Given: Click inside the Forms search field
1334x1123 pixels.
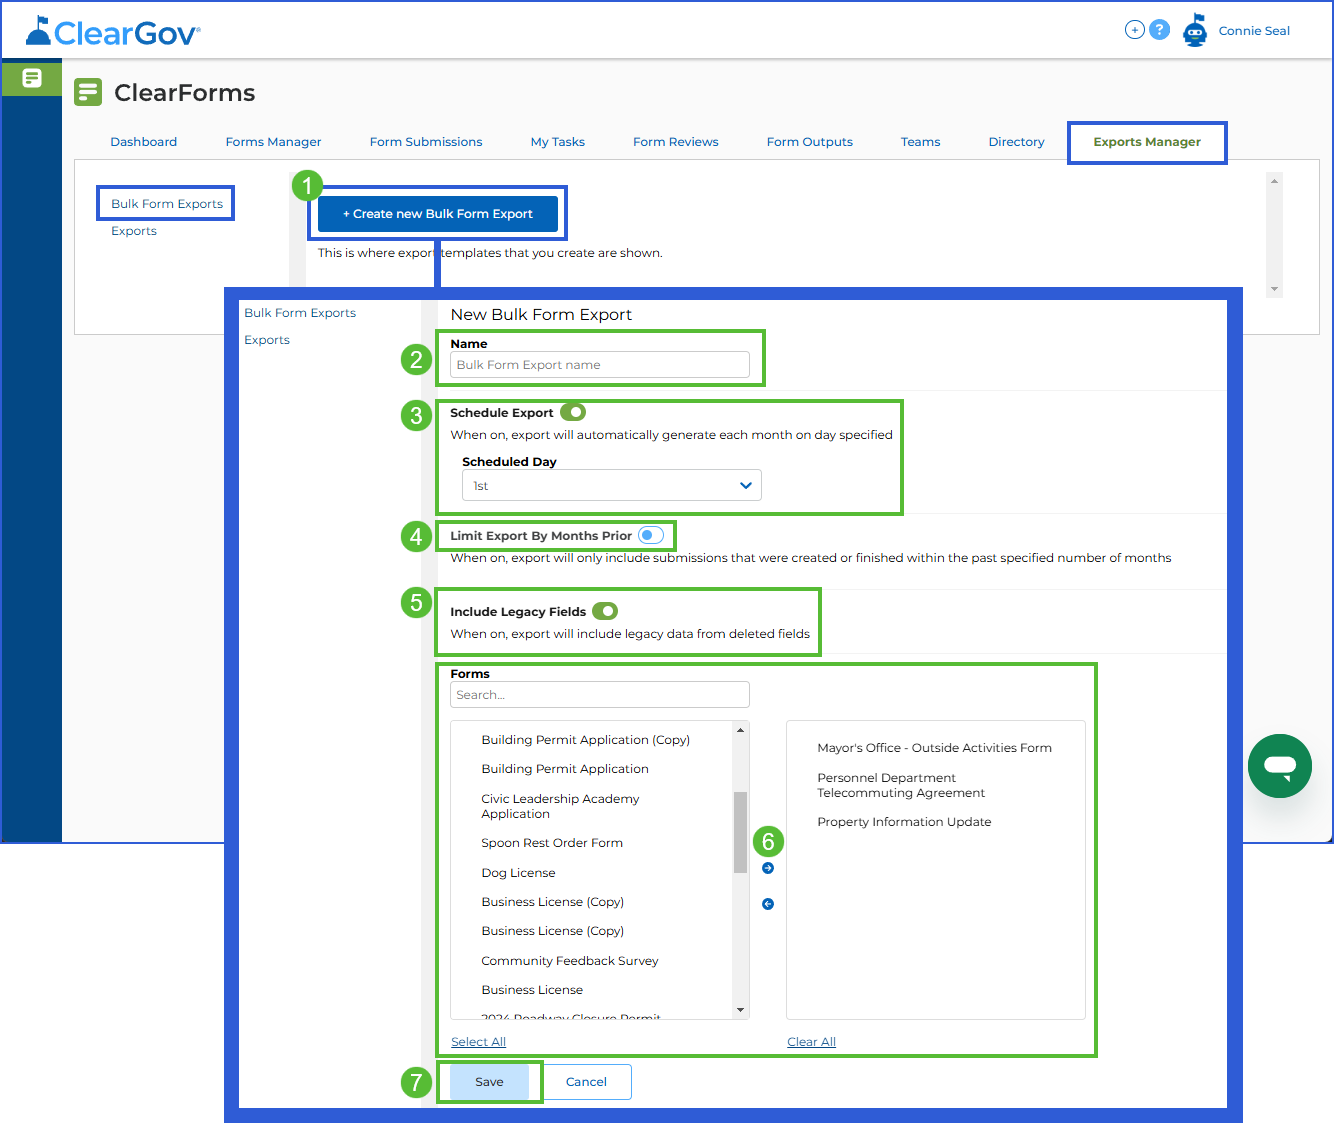Looking at the screenshot, I should coord(599,694).
